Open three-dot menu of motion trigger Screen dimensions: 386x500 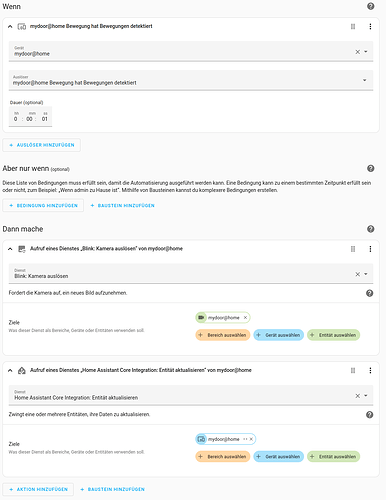(370, 26)
